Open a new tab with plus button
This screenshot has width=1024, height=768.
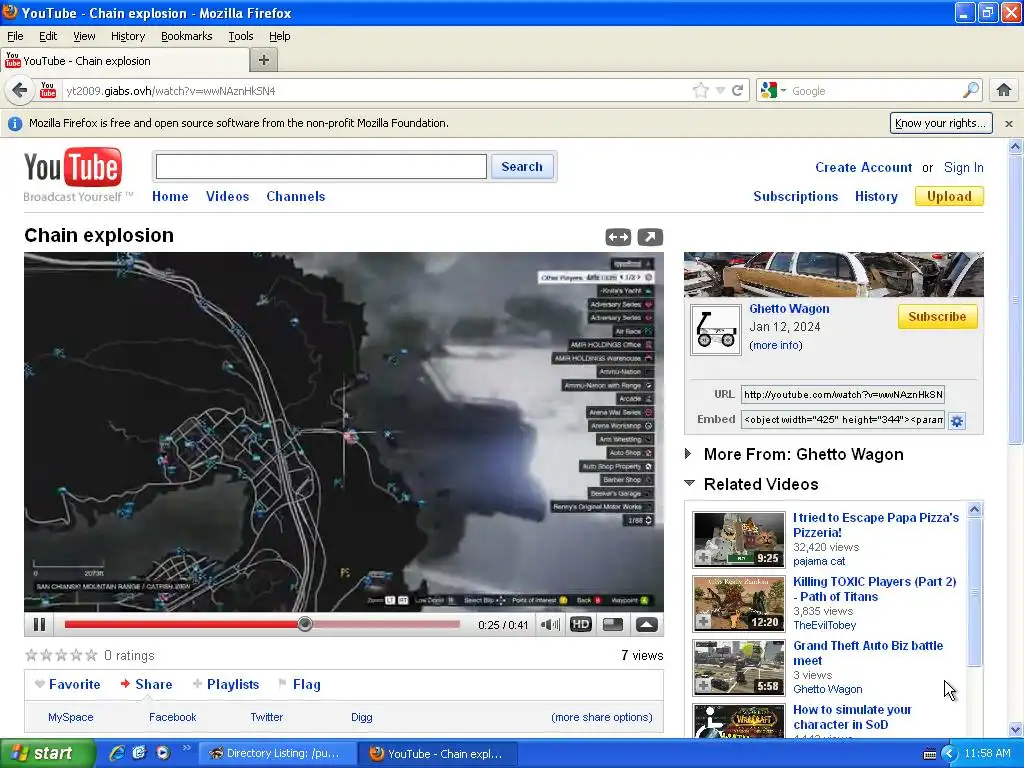click(x=264, y=60)
